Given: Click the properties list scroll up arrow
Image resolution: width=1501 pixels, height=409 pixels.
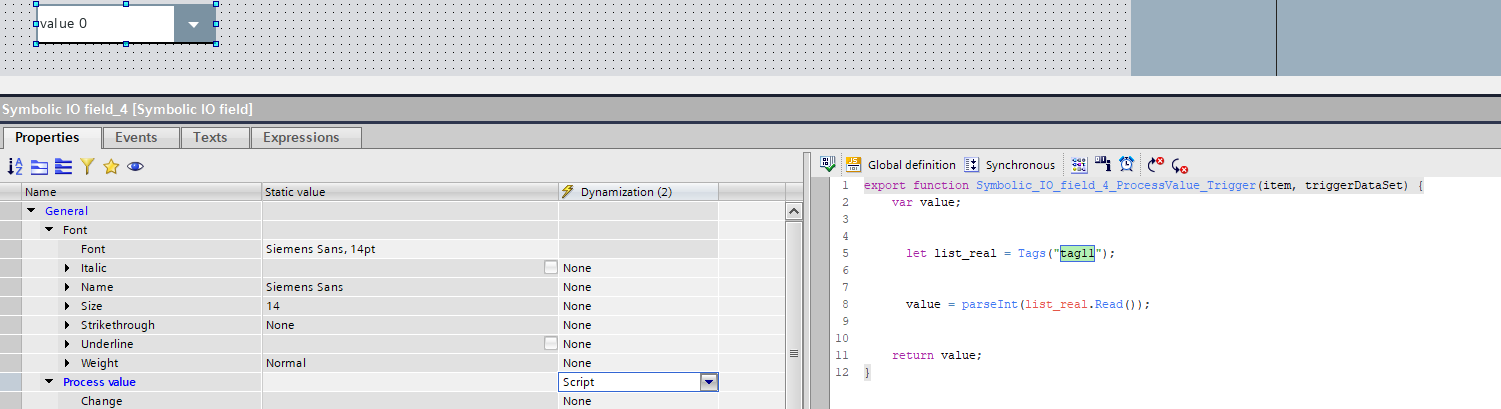Looking at the screenshot, I should pos(795,212).
